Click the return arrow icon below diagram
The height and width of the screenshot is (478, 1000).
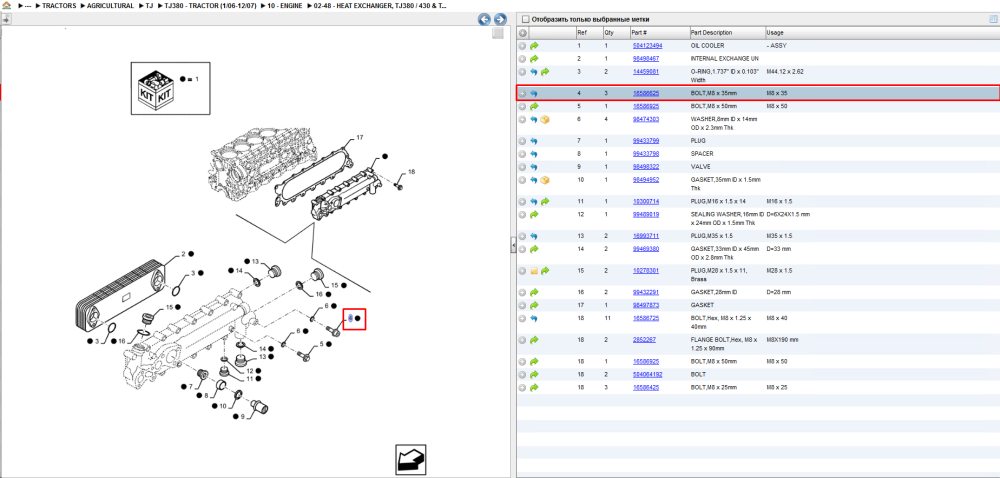point(411,460)
